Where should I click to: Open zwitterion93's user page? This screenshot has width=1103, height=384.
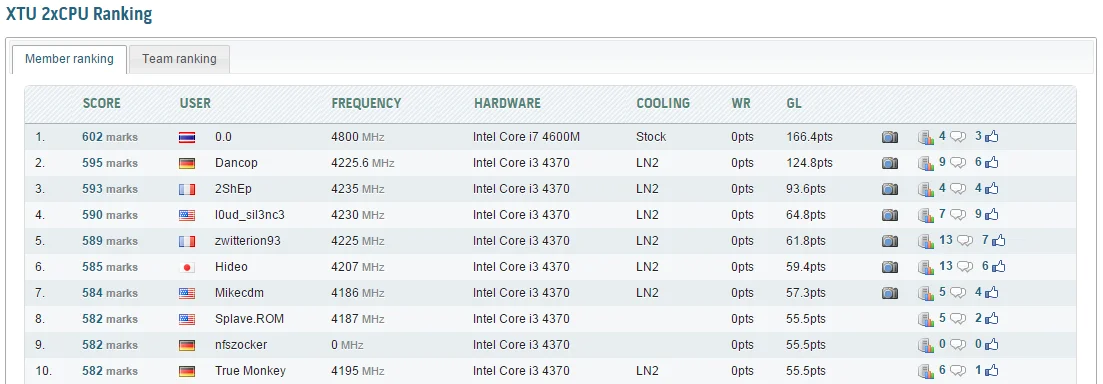248,241
